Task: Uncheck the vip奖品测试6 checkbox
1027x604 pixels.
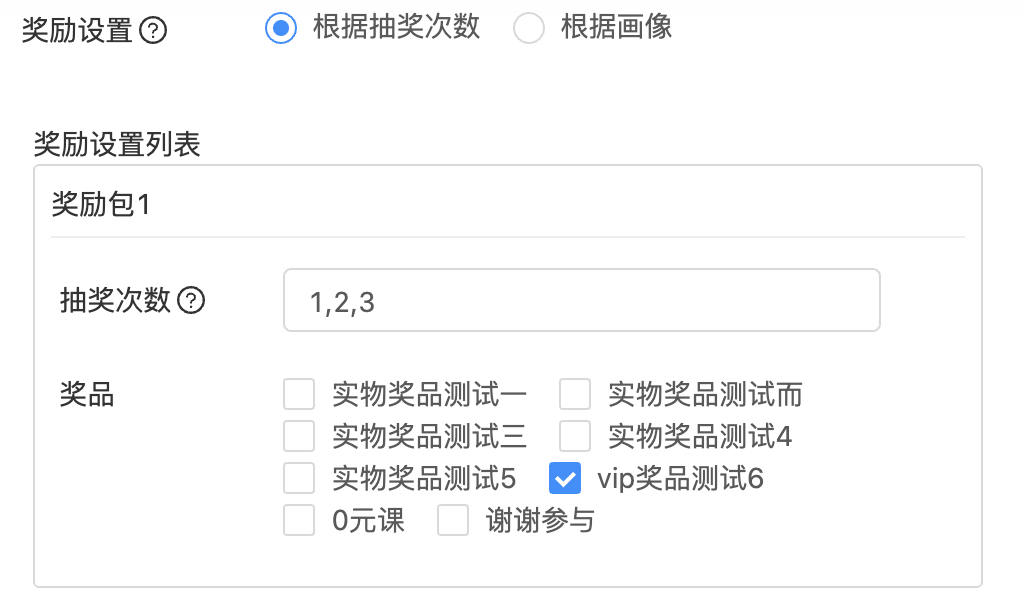Action: click(565, 479)
